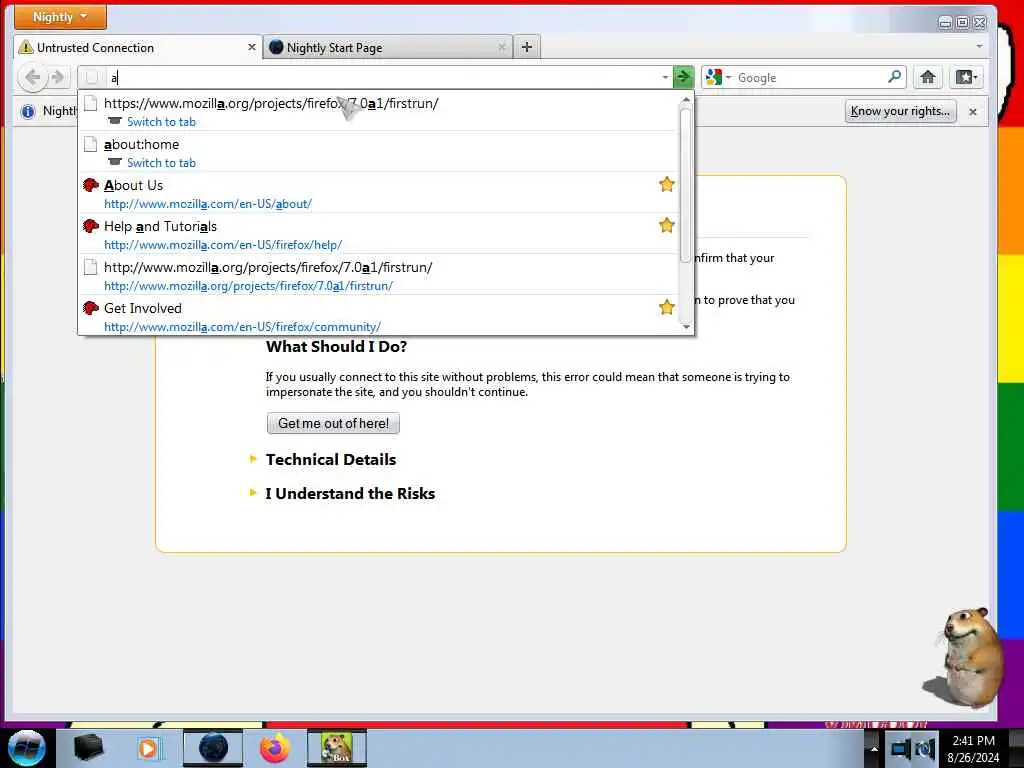Open the orange Nightly menu button
The width and height of the screenshot is (1024, 768).
click(x=60, y=17)
